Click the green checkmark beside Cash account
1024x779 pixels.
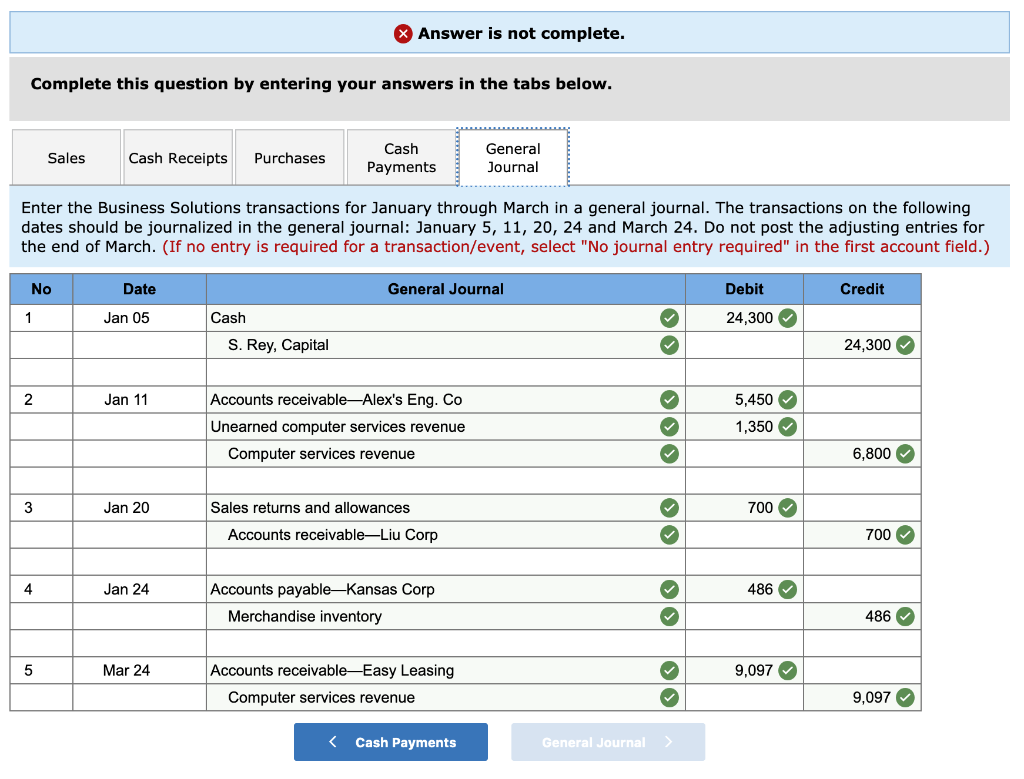(669, 318)
